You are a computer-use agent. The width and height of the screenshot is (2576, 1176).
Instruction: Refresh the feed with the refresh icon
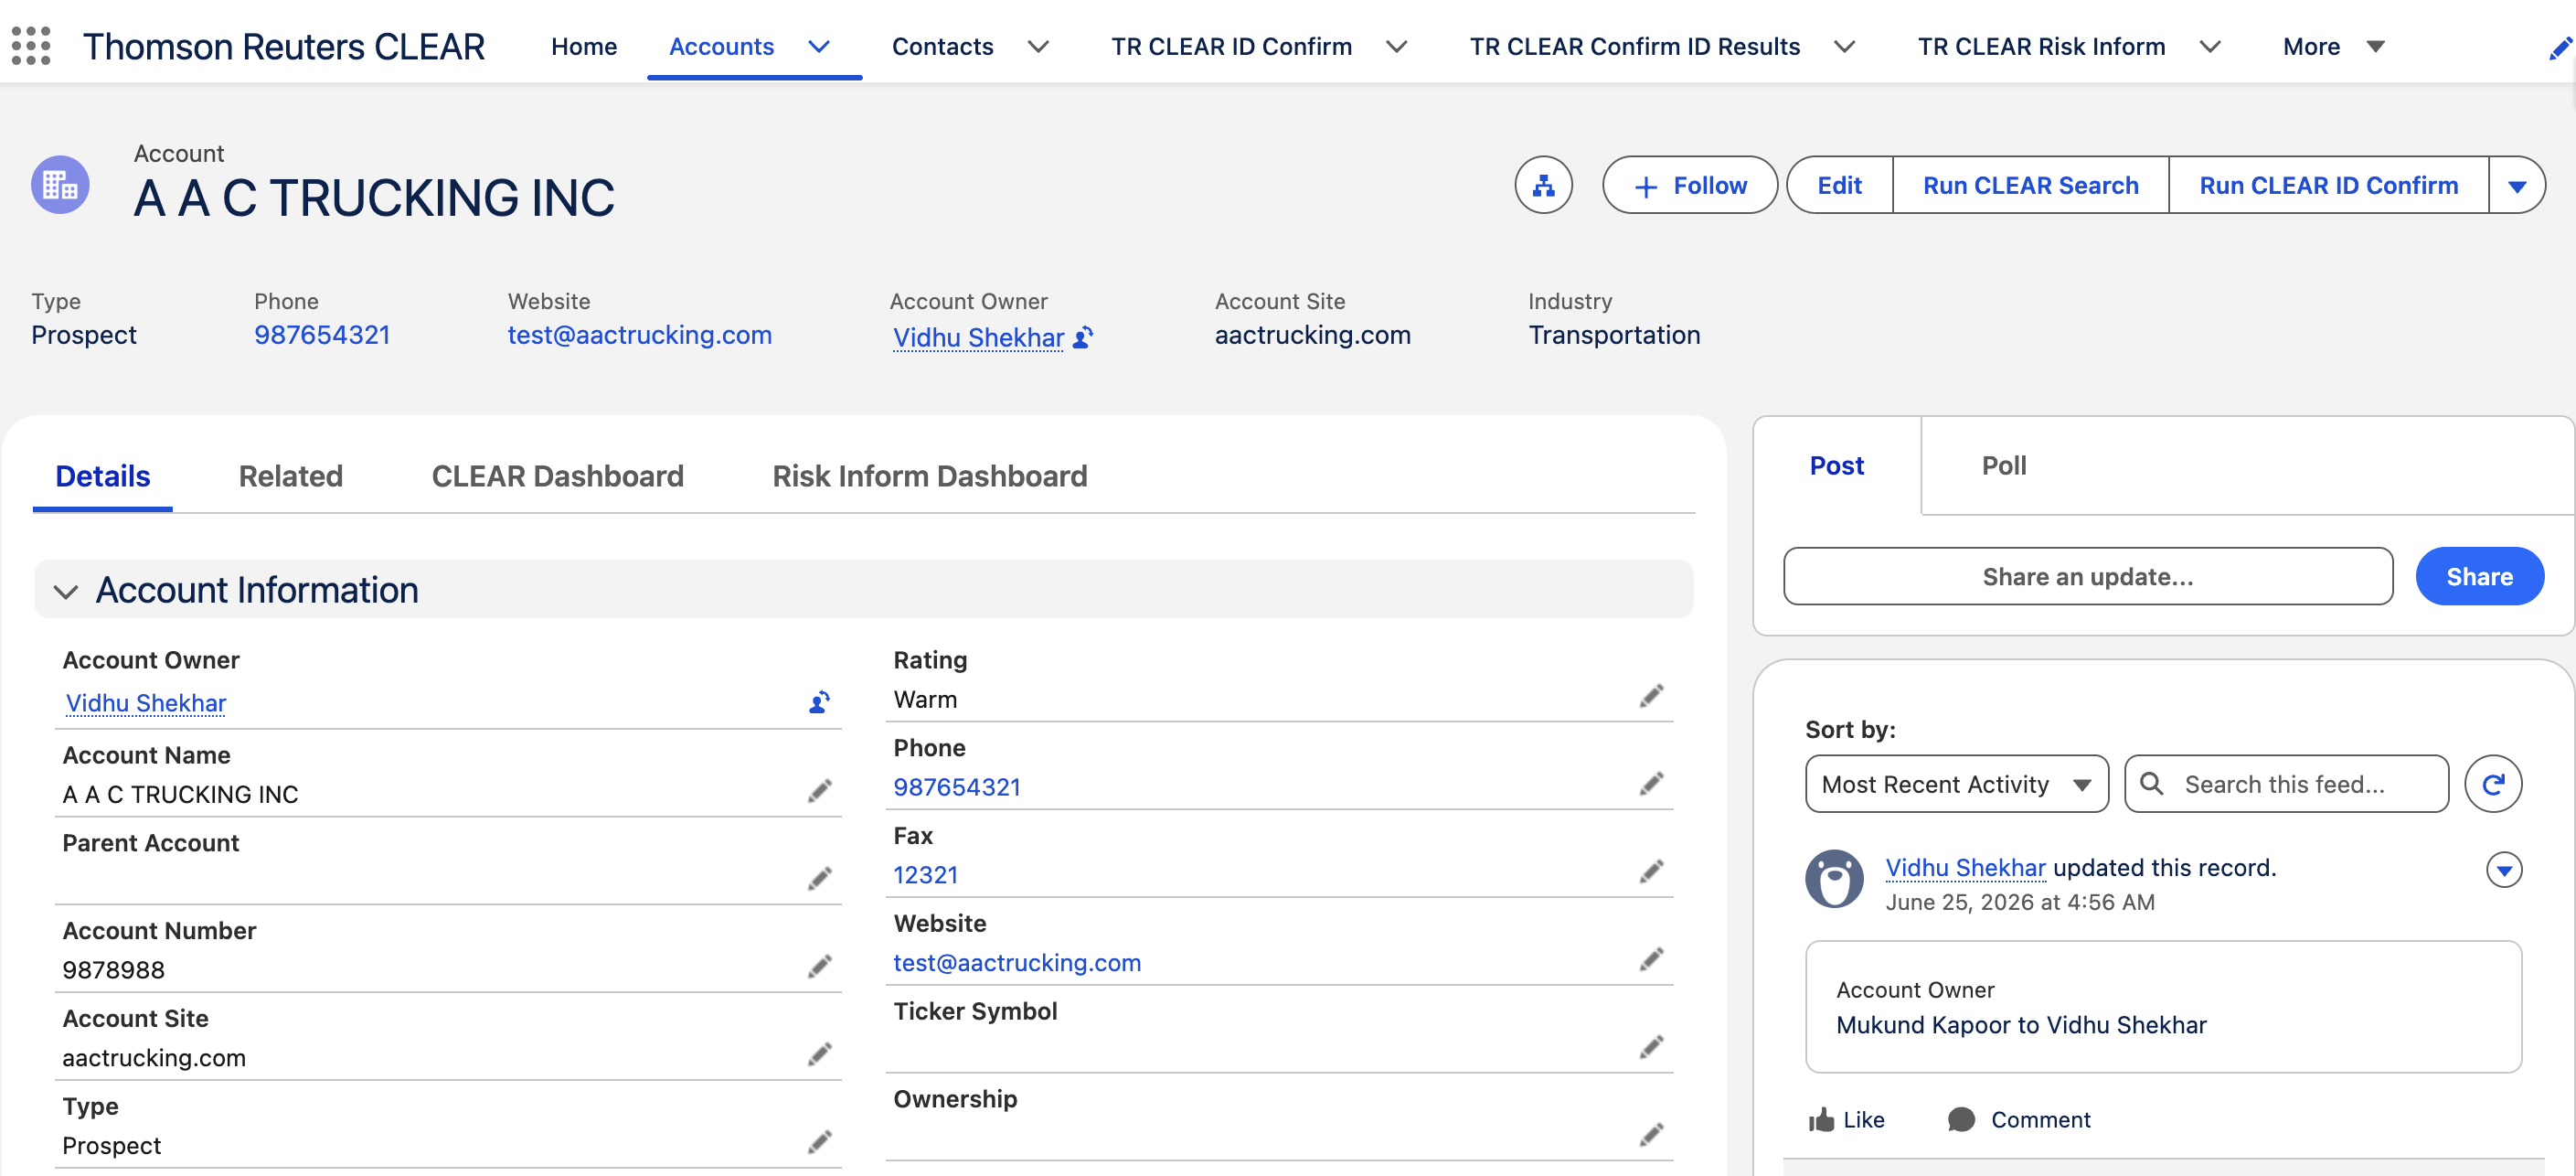[x=2493, y=784]
